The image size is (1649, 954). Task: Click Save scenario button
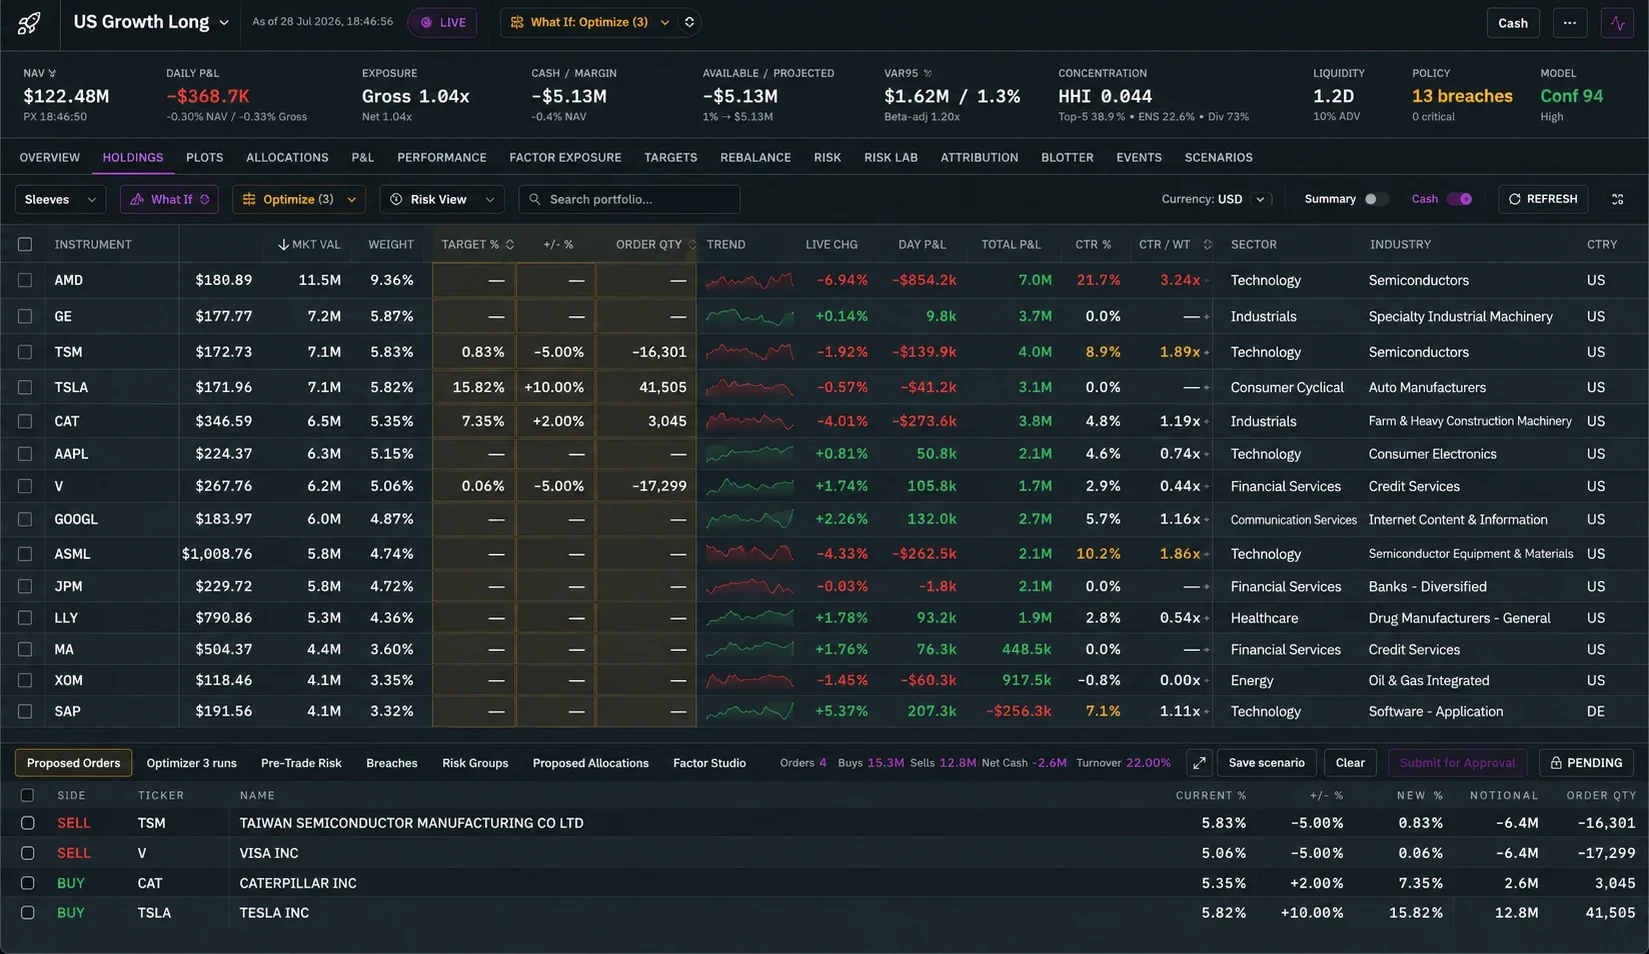1266,763
